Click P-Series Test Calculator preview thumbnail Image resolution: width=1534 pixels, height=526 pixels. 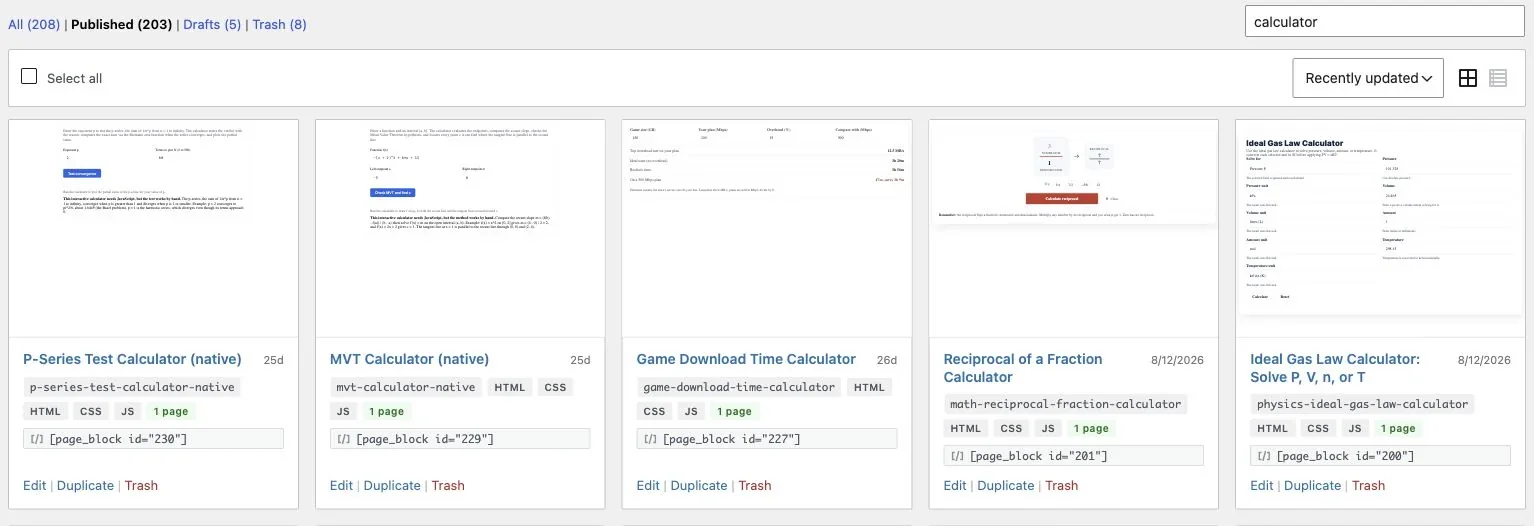click(153, 228)
